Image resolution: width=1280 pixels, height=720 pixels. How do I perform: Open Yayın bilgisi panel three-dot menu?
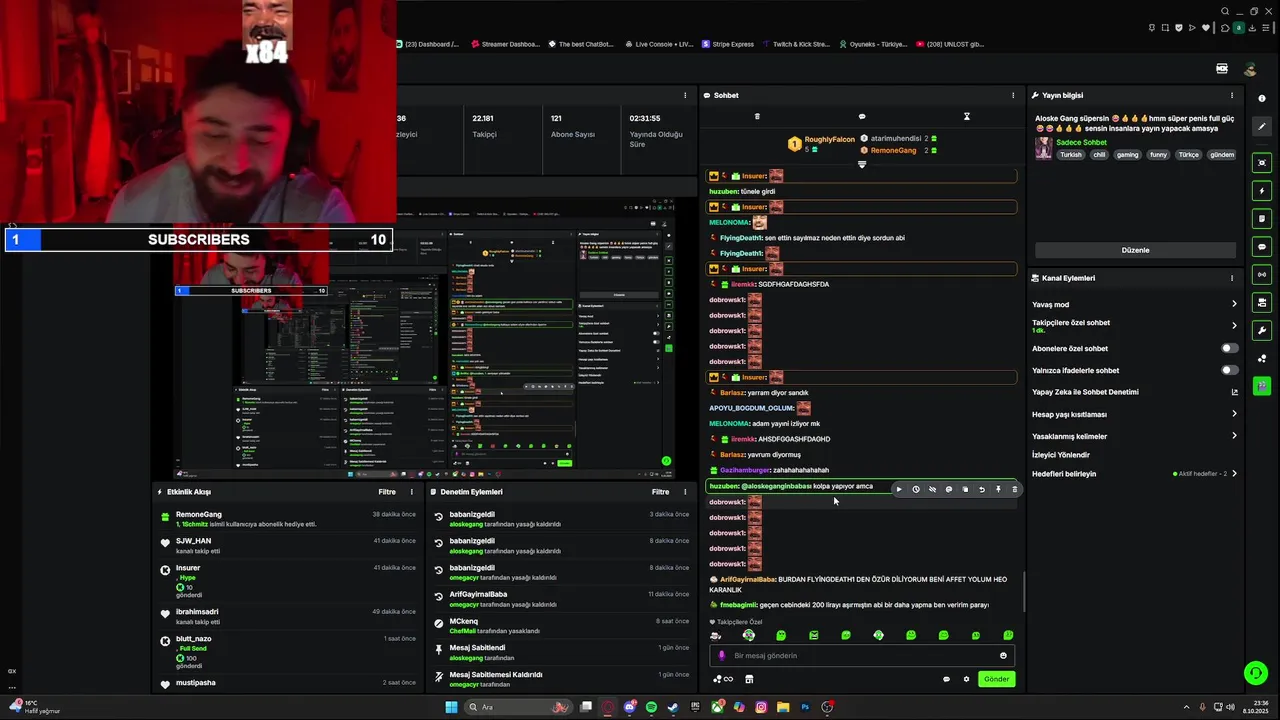(x=1232, y=95)
